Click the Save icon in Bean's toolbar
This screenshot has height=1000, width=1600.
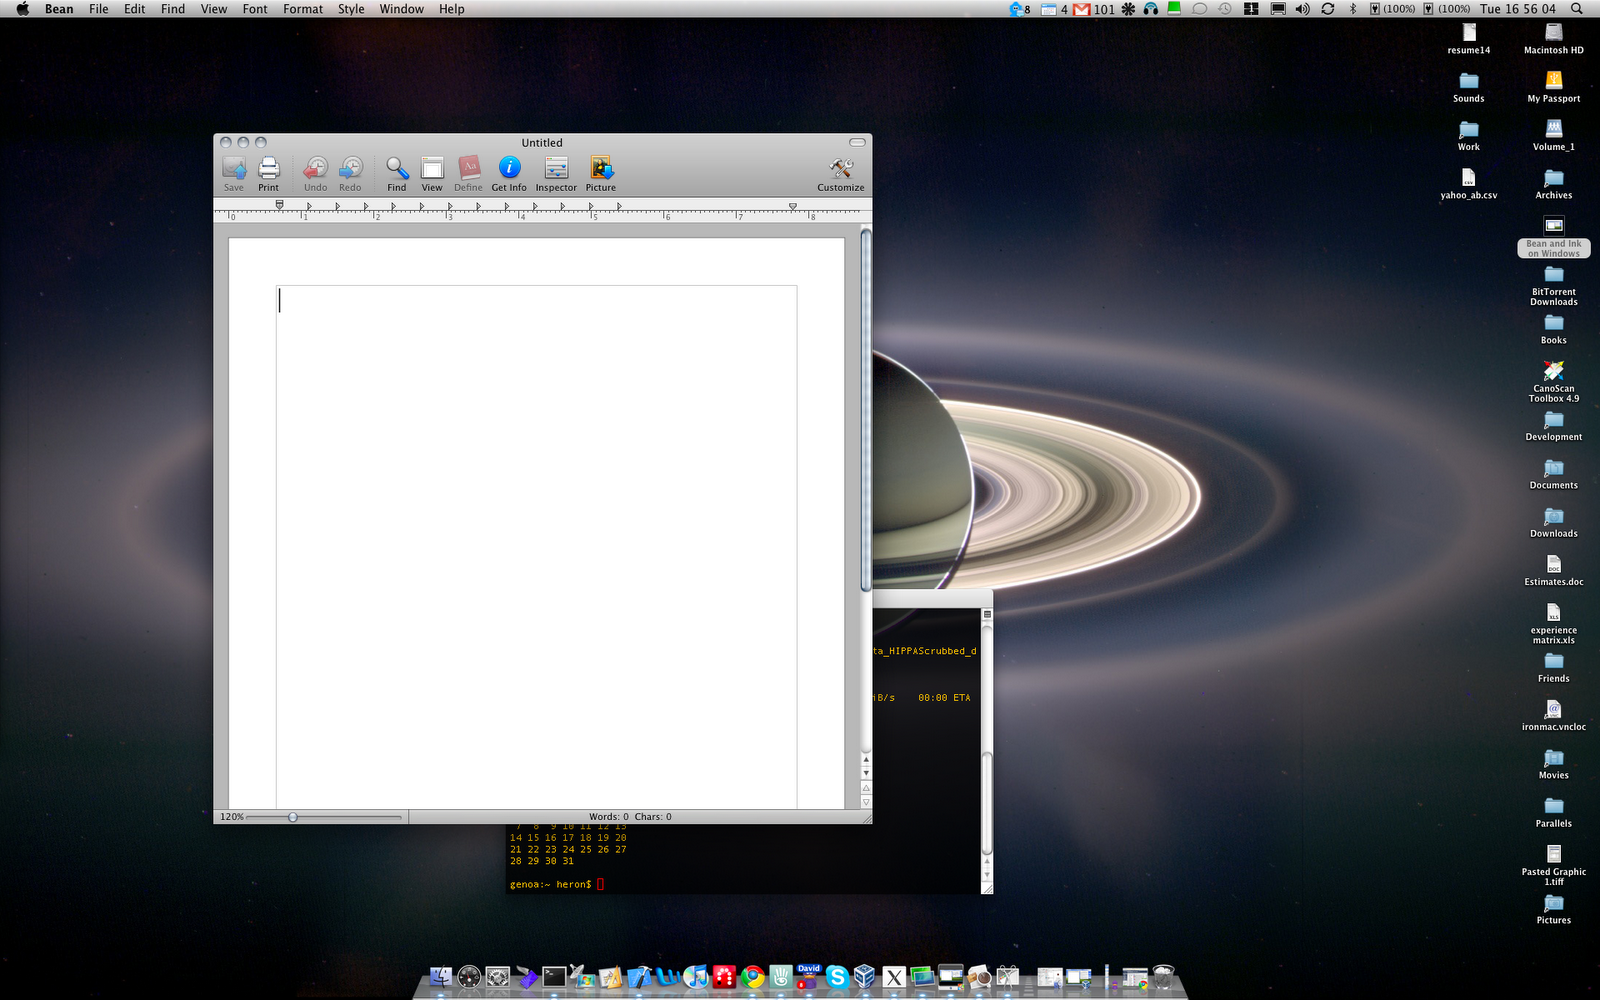233,170
